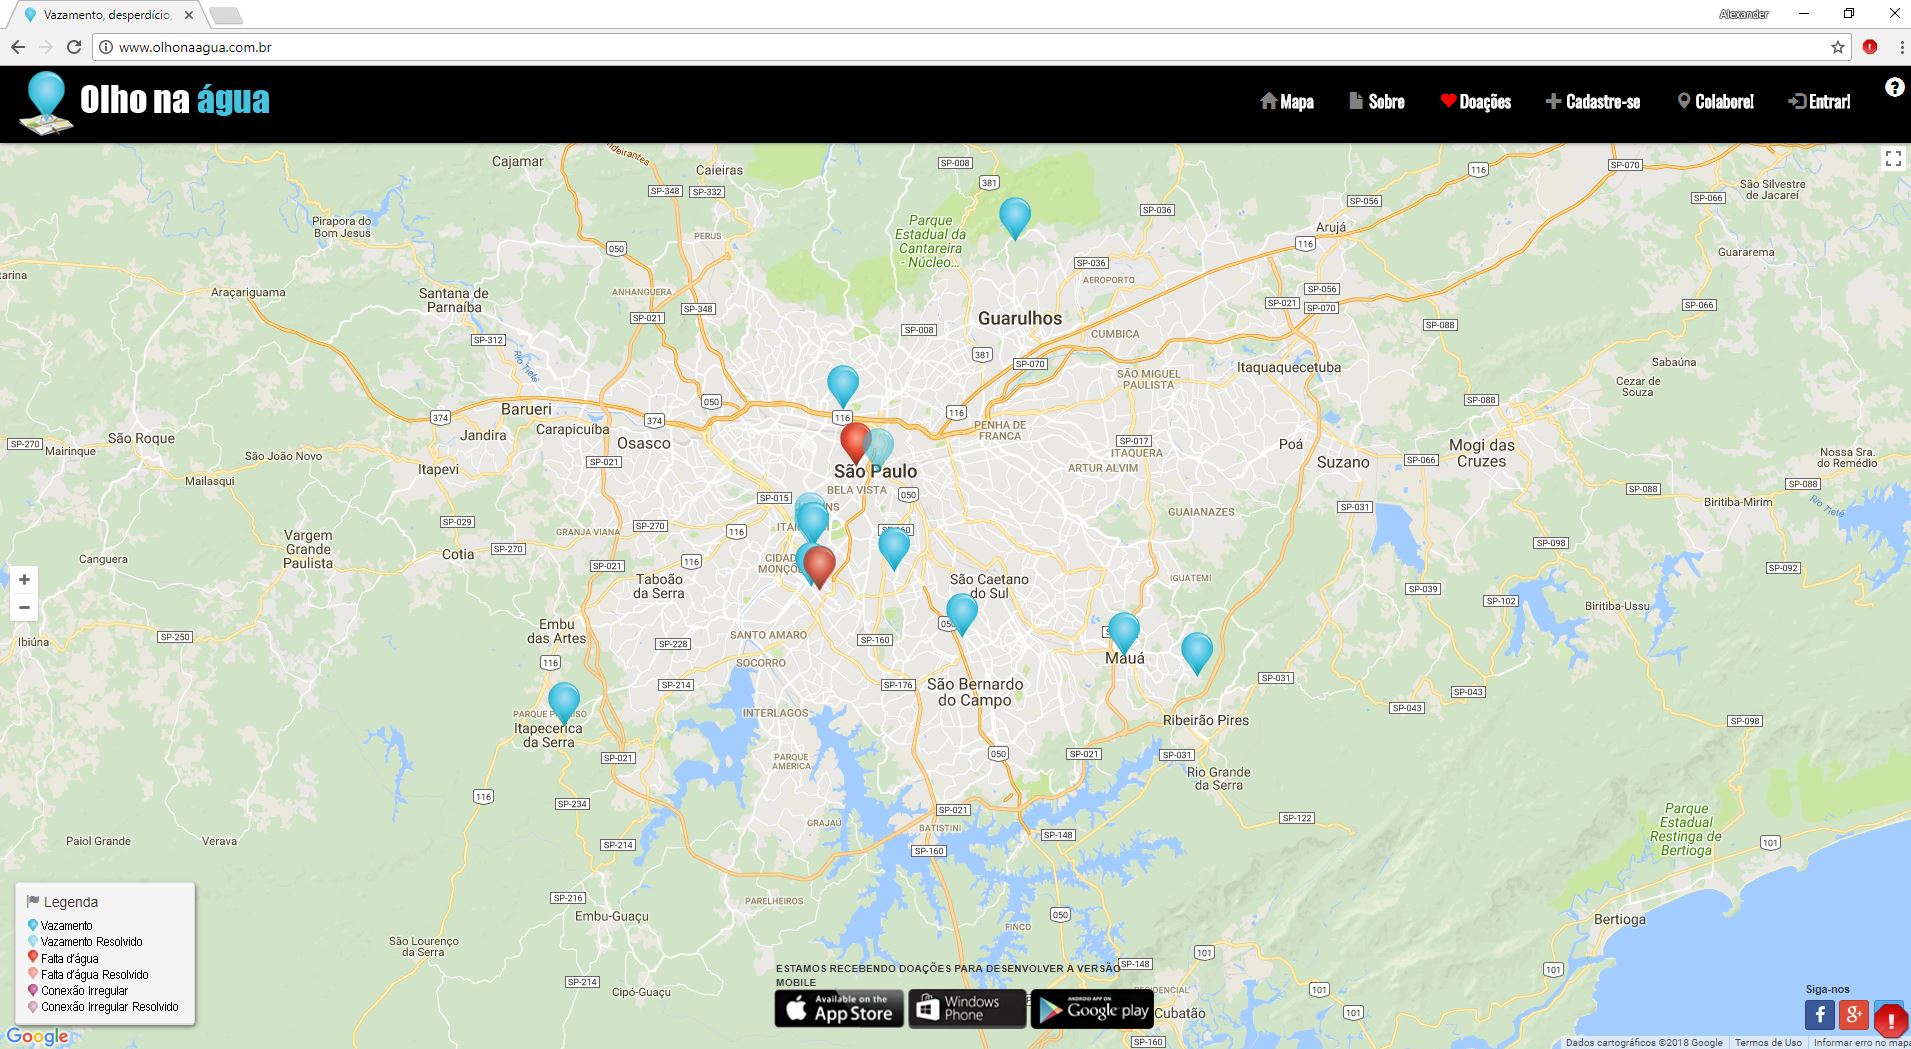This screenshot has height=1049, width=1911.
Task: Click the São Bernardo do Campo label
Action: click(x=975, y=692)
